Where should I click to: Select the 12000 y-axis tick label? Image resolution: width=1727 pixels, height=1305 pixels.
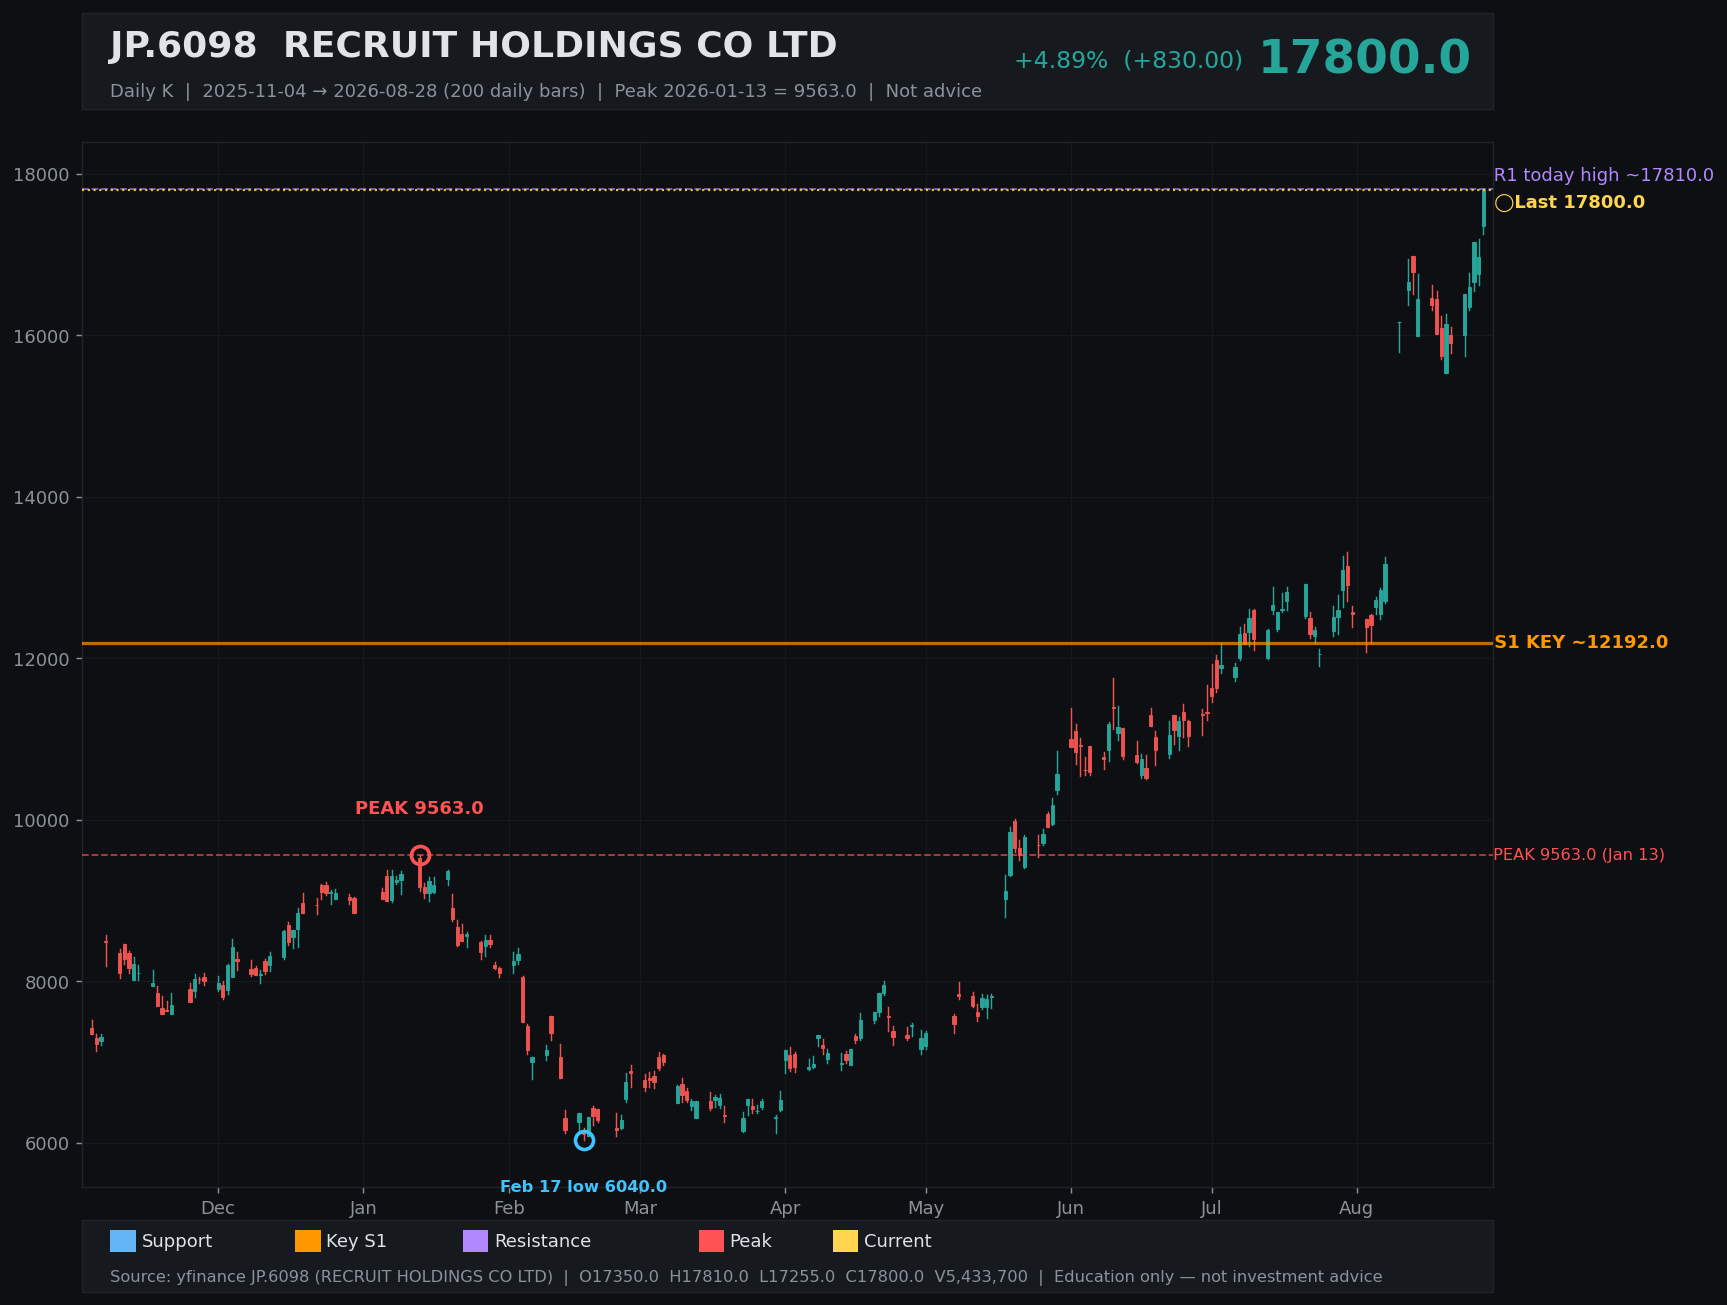coord(41,659)
